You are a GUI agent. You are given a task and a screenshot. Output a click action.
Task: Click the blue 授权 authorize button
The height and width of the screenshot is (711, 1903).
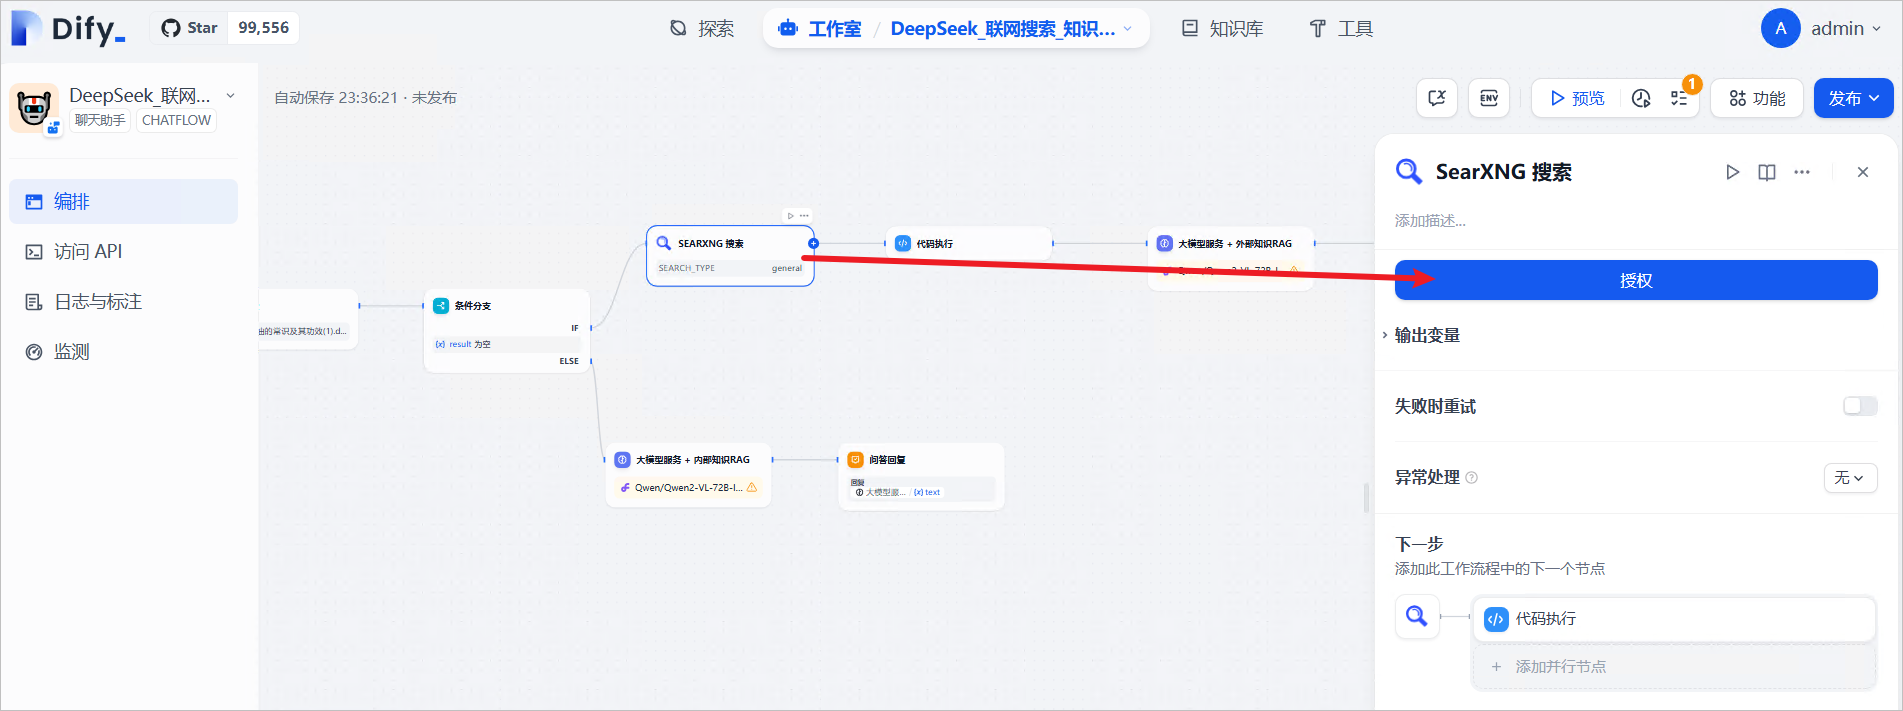point(1636,280)
